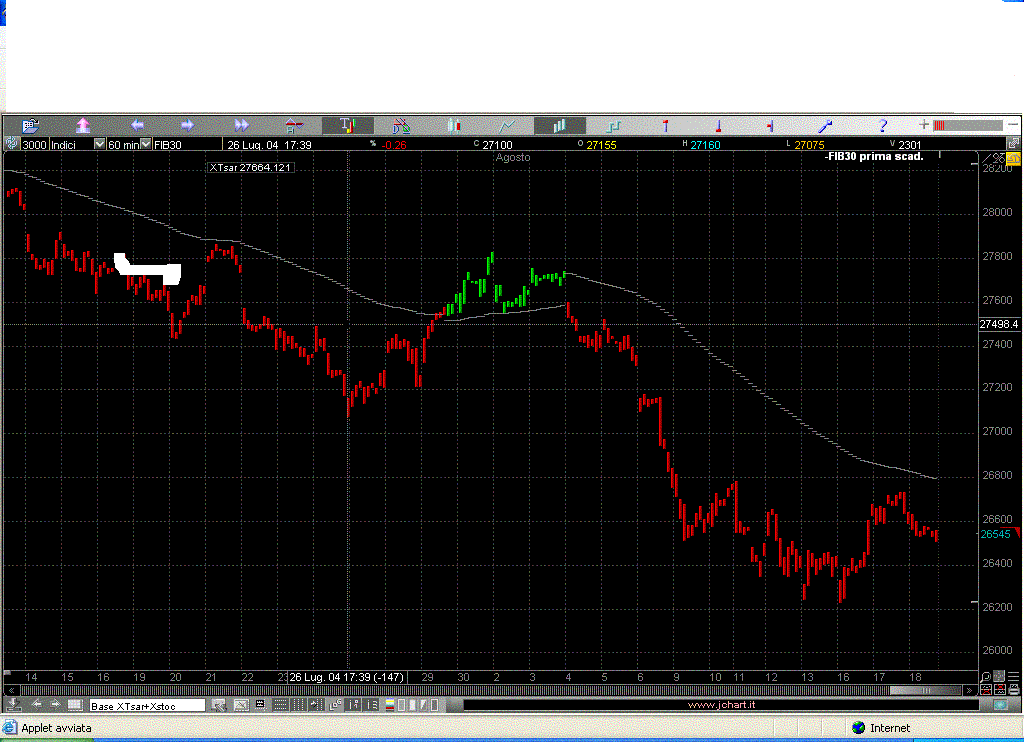1024x742 pixels.
Task: Click the Base XTsar+Xstoc template field
Action: click(146, 705)
